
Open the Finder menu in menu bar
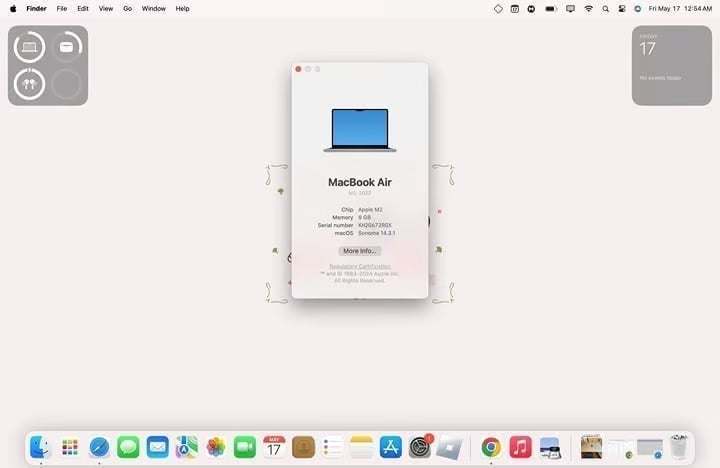[x=36, y=9]
